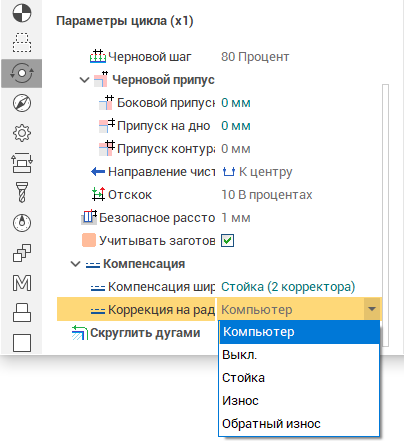The image size is (404, 441).
Task: Open the compass navigation sidebar icon
Action: [22, 103]
